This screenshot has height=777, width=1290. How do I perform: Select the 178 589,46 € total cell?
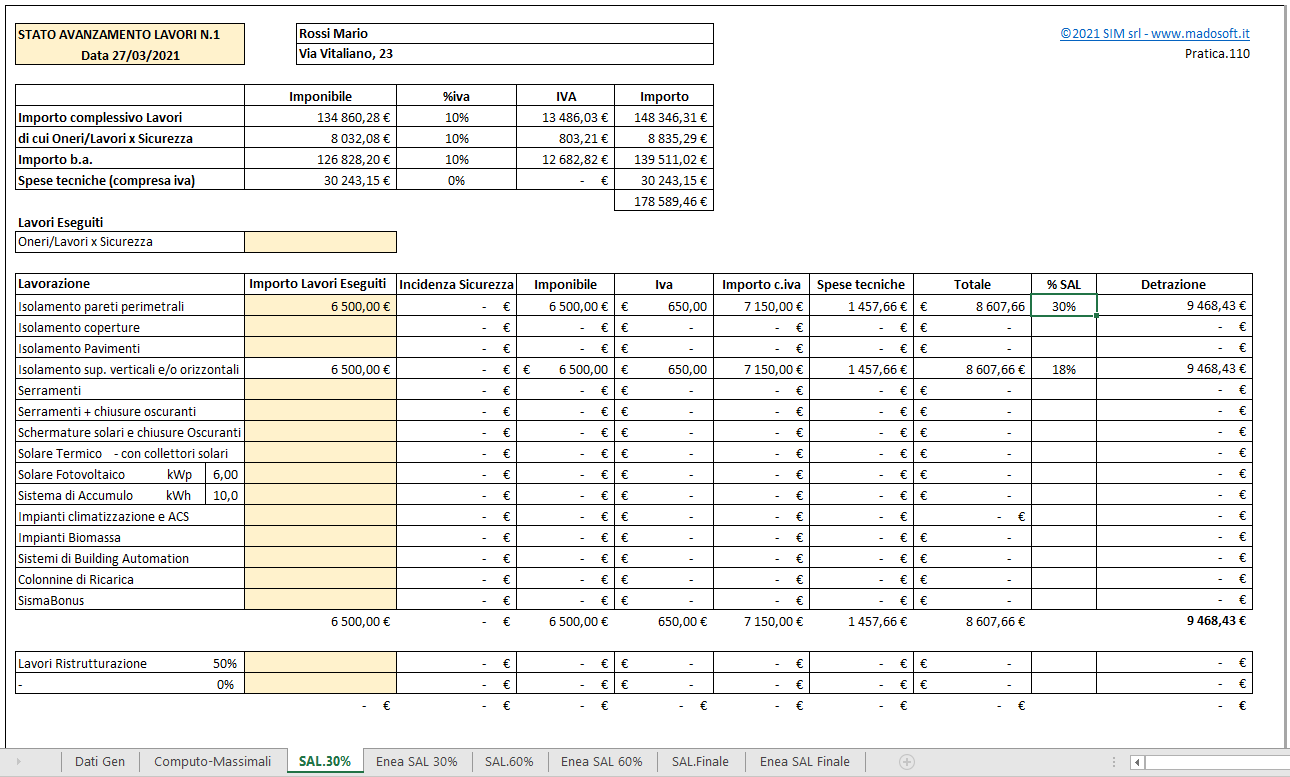(663, 201)
